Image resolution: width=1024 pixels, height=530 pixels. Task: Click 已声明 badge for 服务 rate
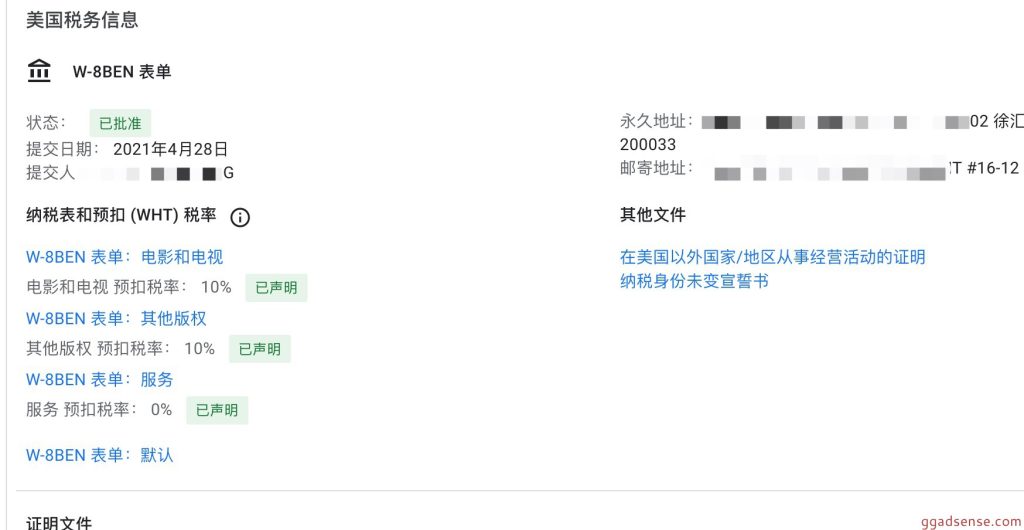point(217,411)
